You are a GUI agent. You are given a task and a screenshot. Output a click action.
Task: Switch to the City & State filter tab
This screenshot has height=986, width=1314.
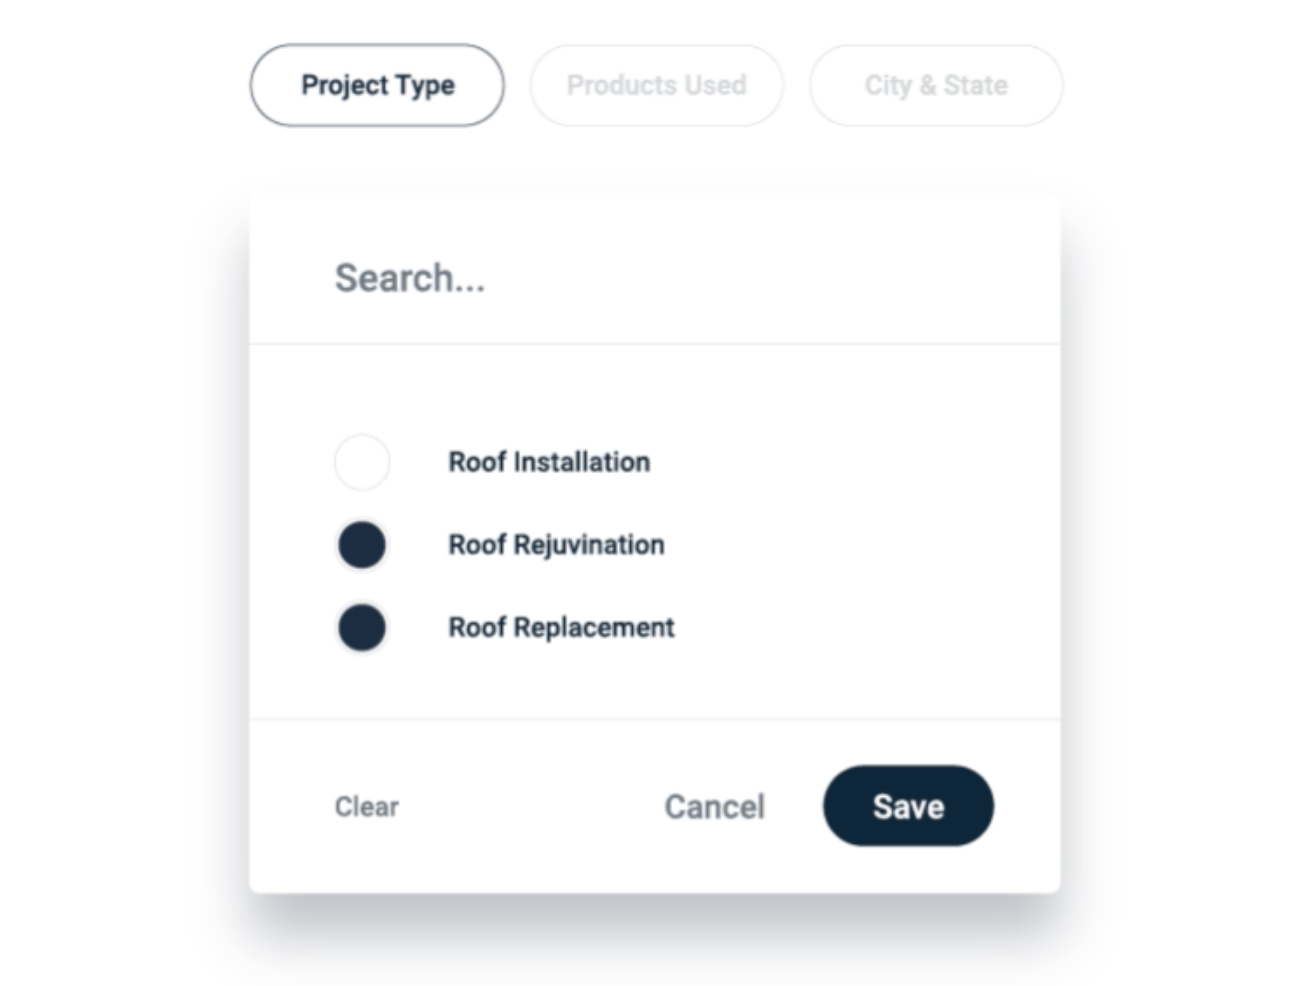tap(935, 85)
